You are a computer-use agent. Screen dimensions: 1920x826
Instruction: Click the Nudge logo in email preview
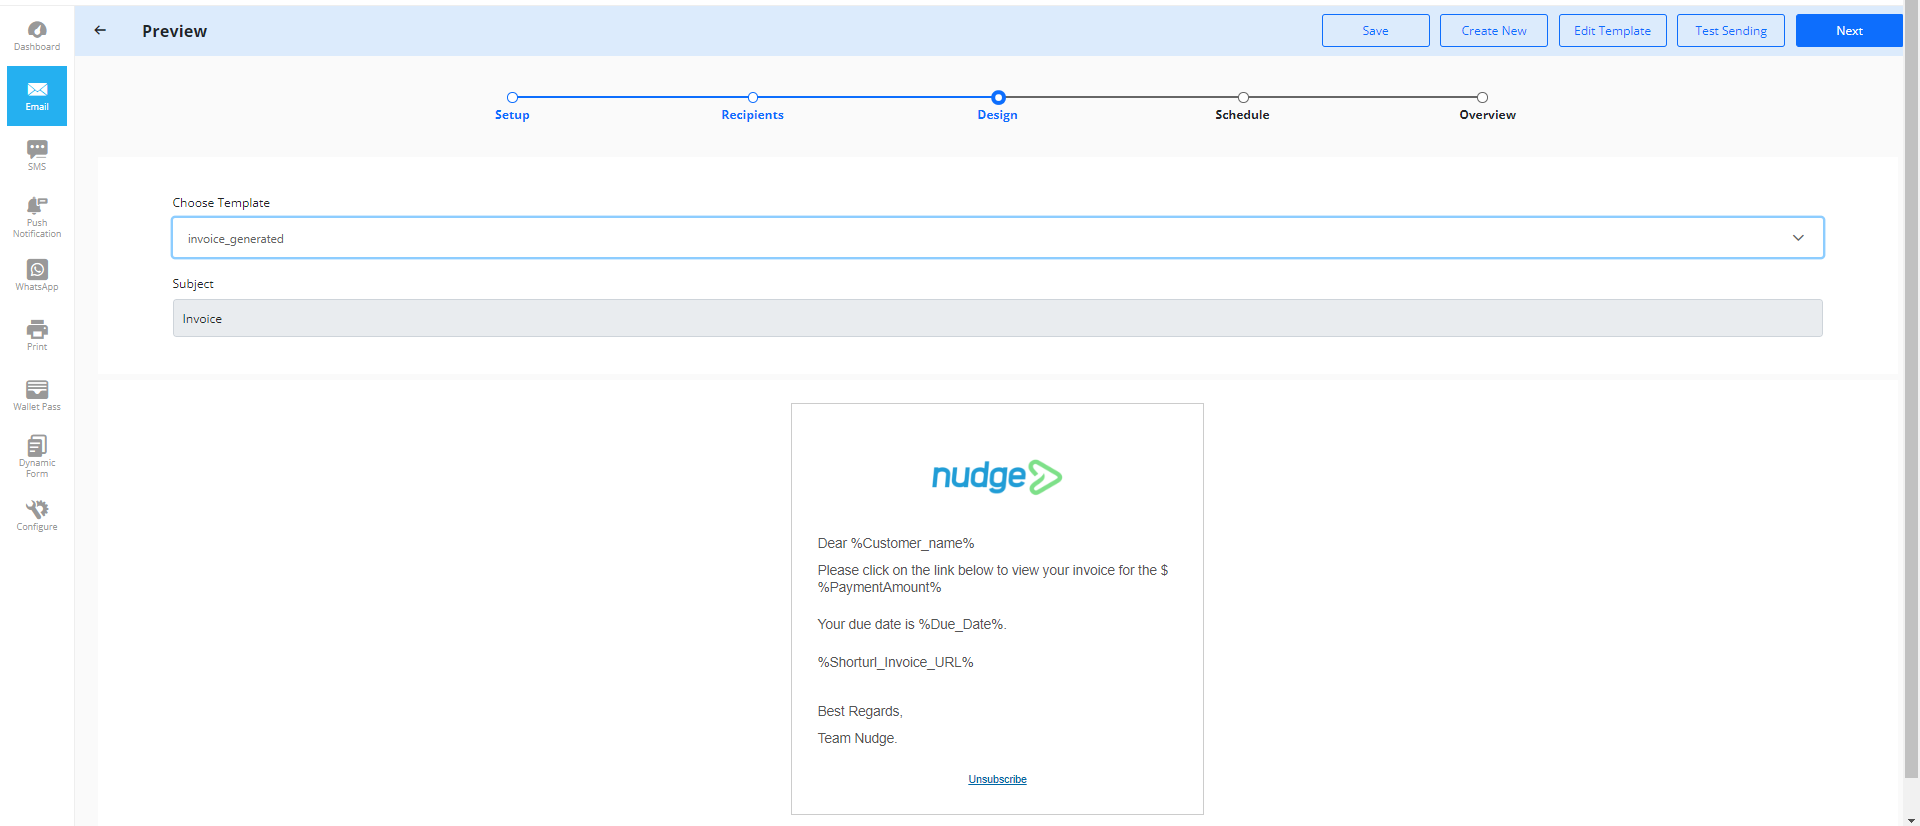pyautogui.click(x=997, y=477)
